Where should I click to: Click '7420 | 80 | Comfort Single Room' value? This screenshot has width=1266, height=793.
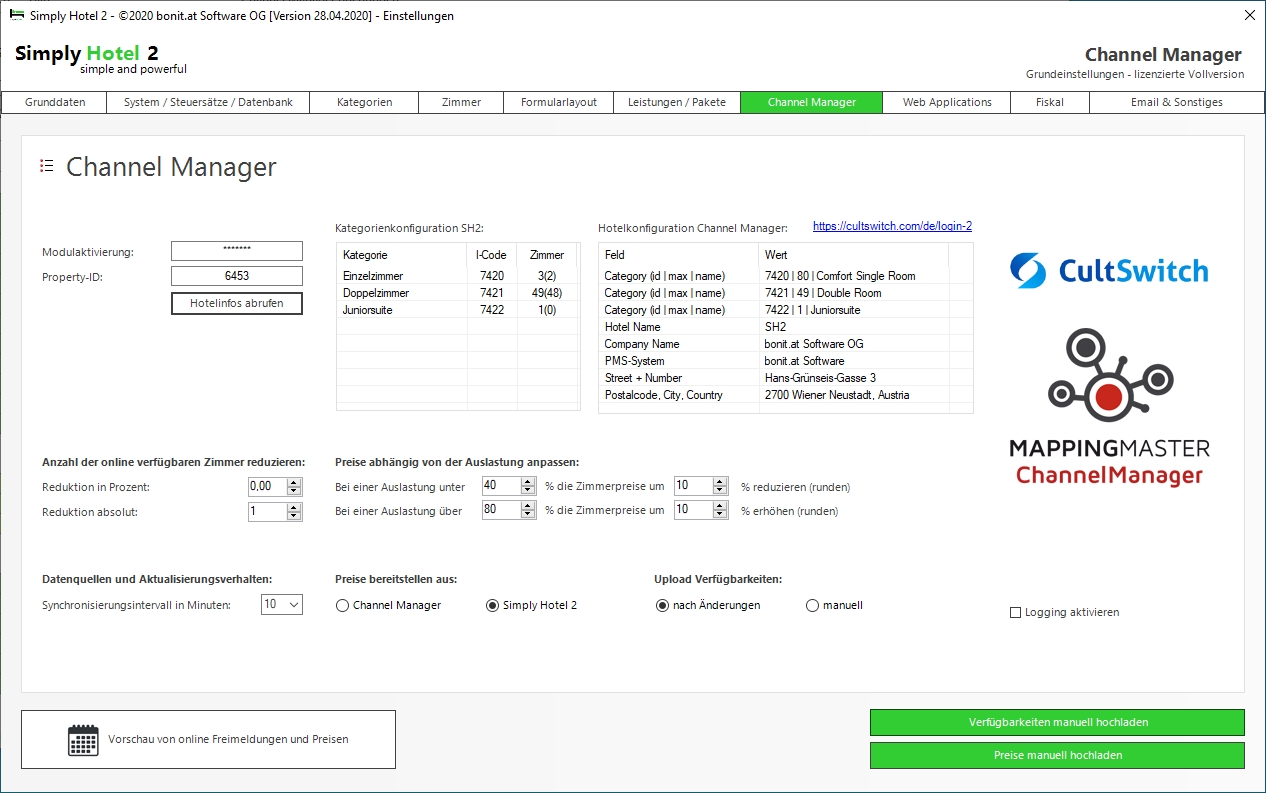pyautogui.click(x=840, y=276)
